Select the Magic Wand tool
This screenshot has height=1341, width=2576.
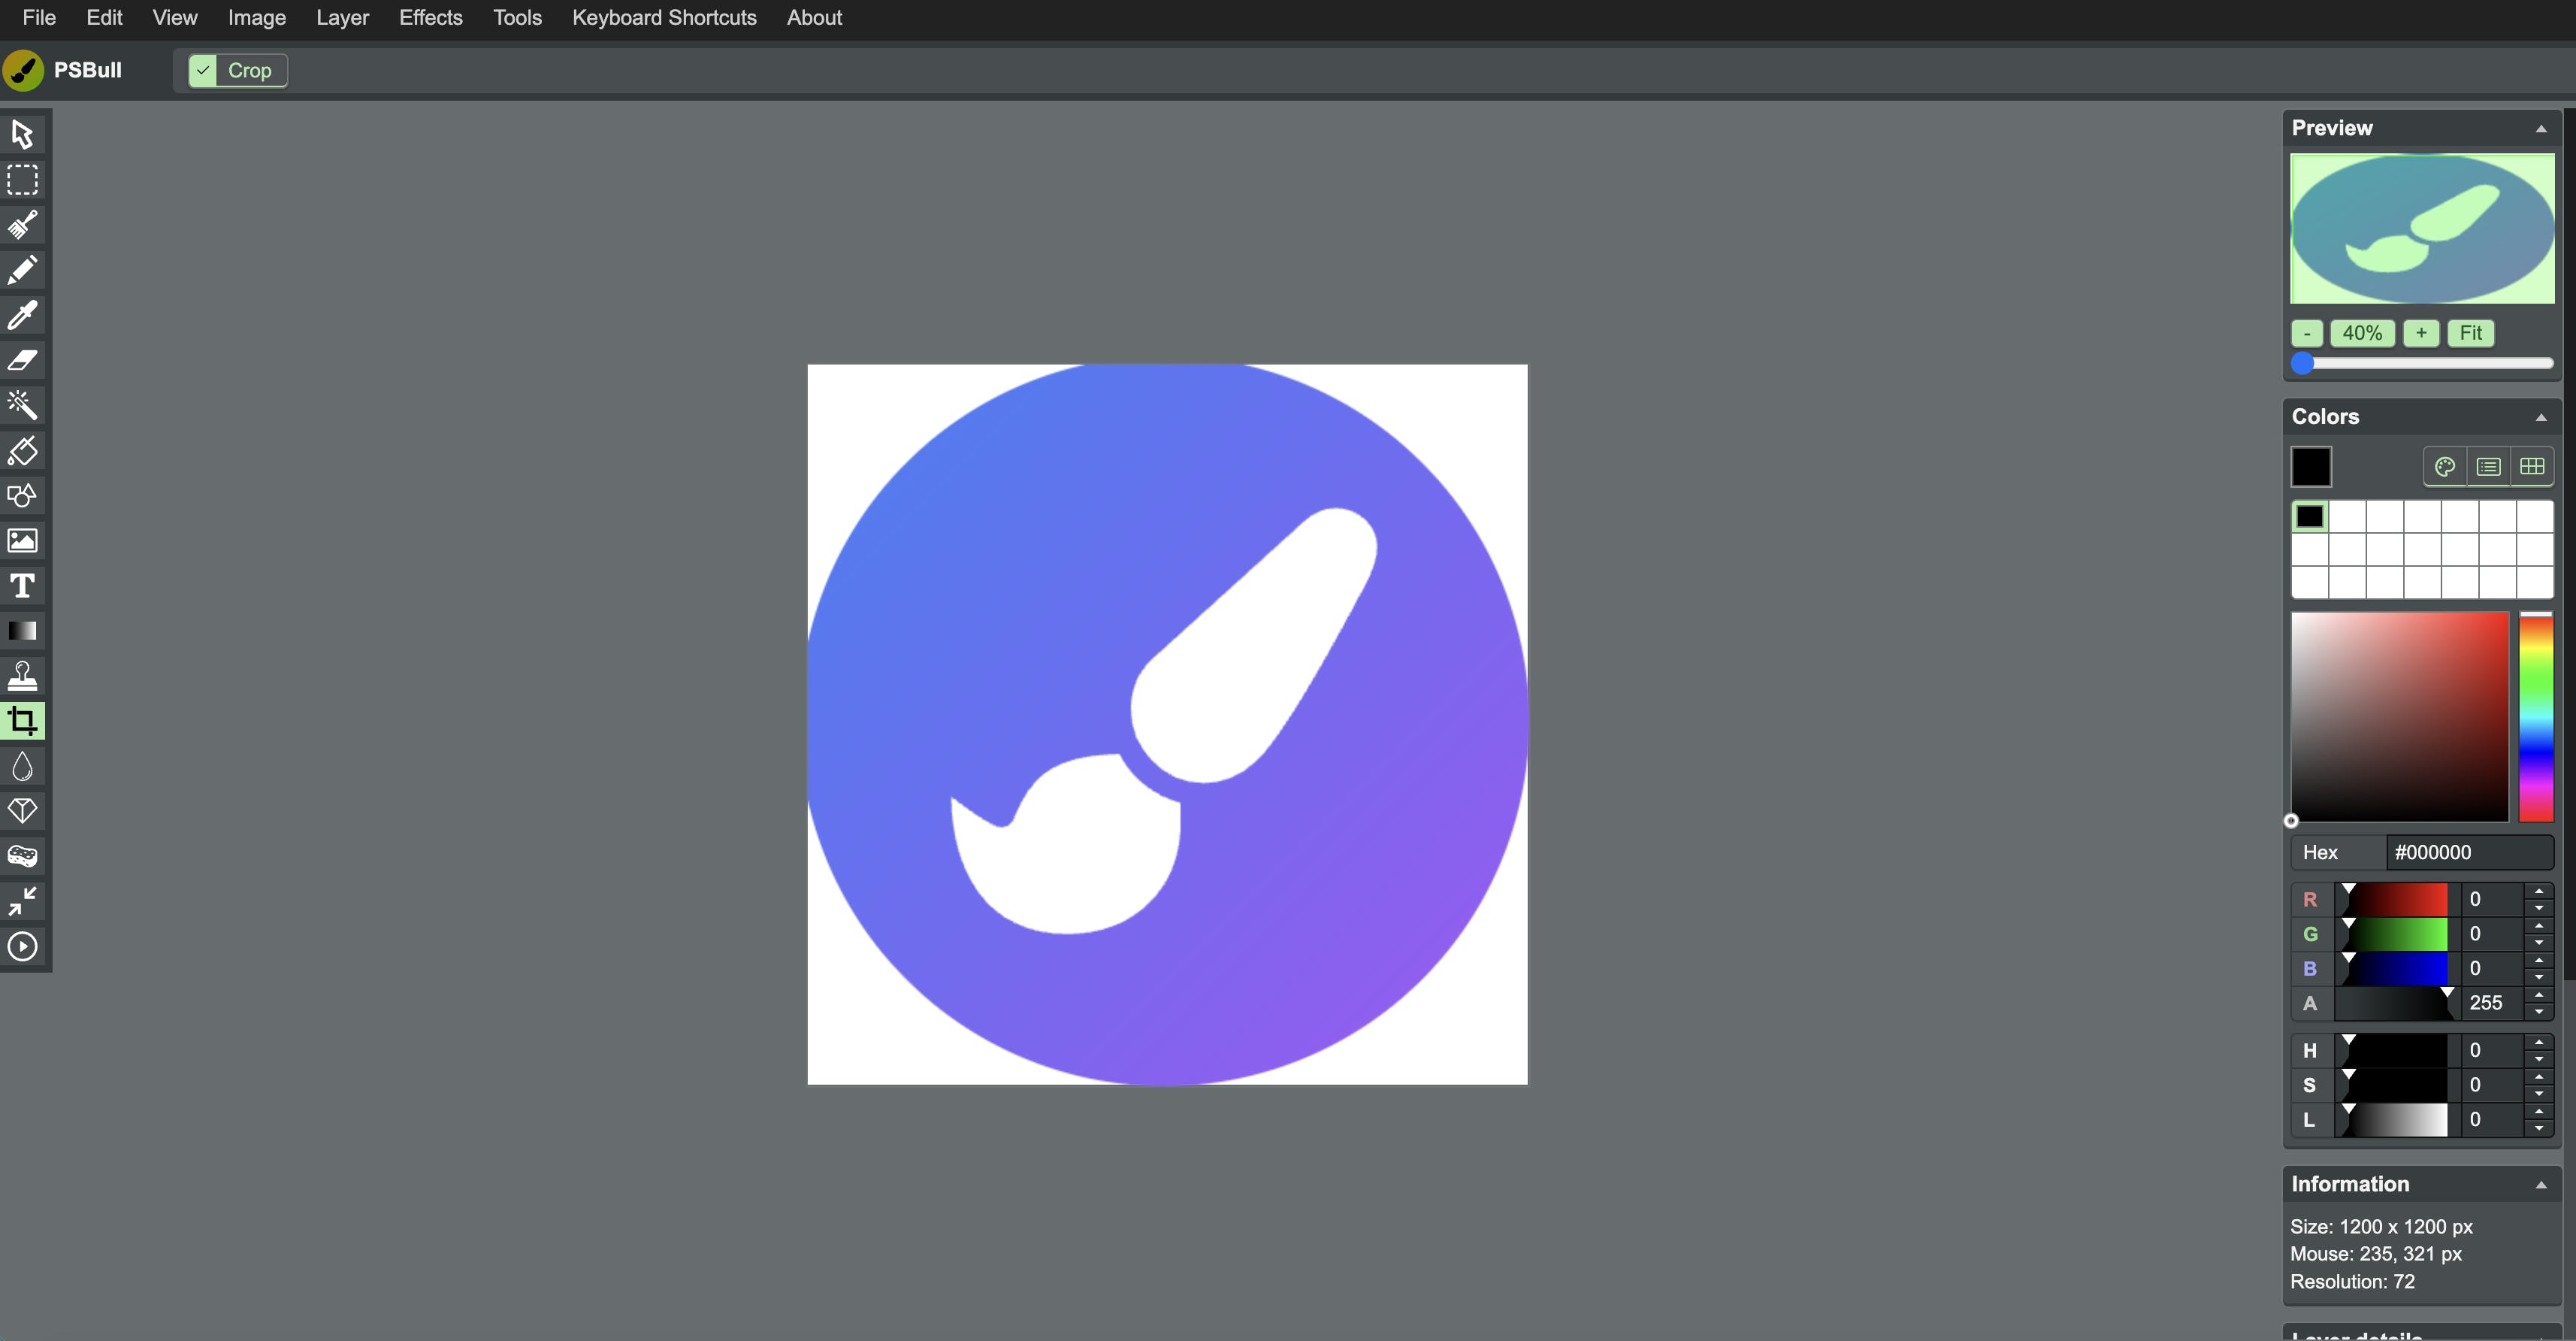click(22, 405)
